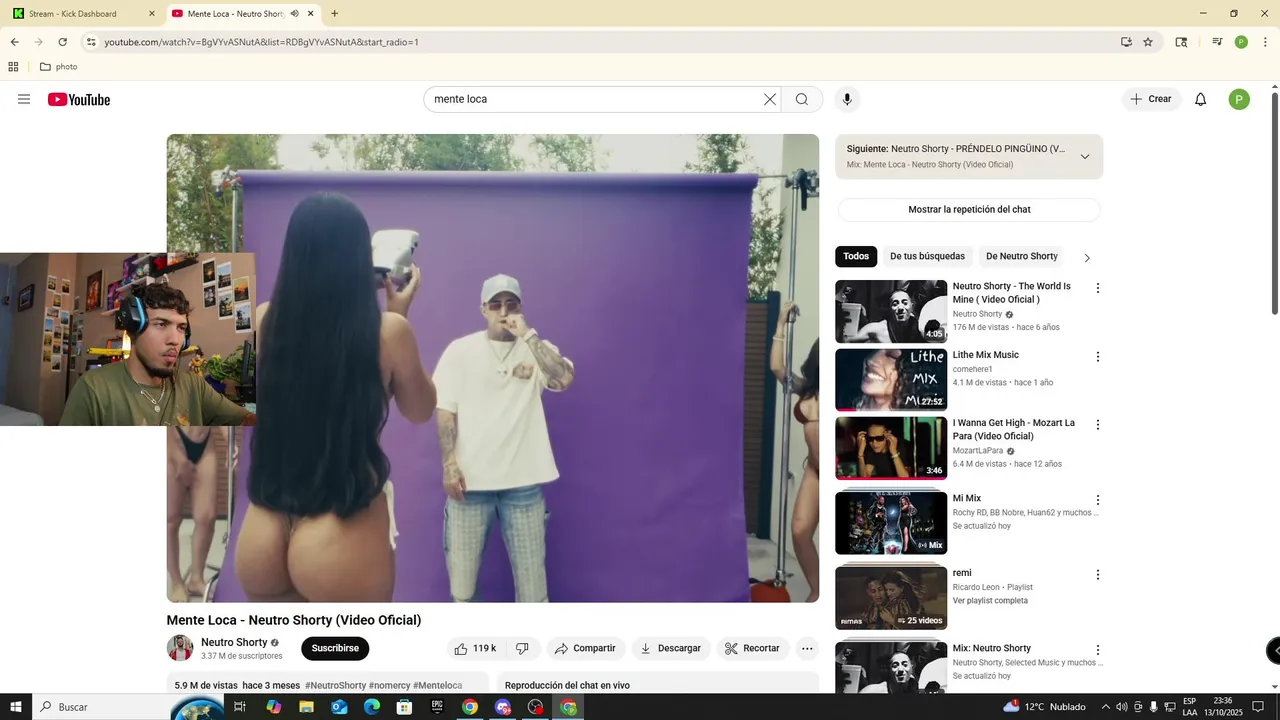Dislike the video with thumbs down
This screenshot has height=720, width=1280.
522,648
